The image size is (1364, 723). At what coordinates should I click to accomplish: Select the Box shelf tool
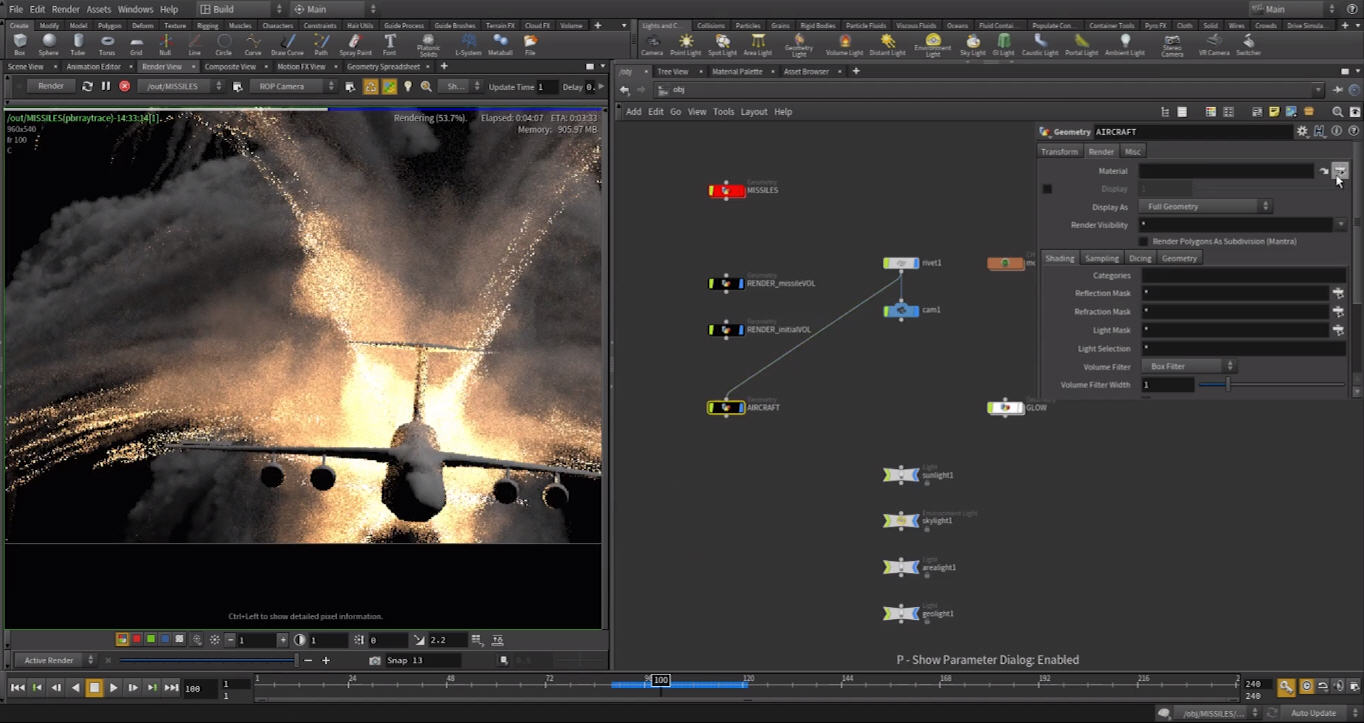[x=20, y=44]
